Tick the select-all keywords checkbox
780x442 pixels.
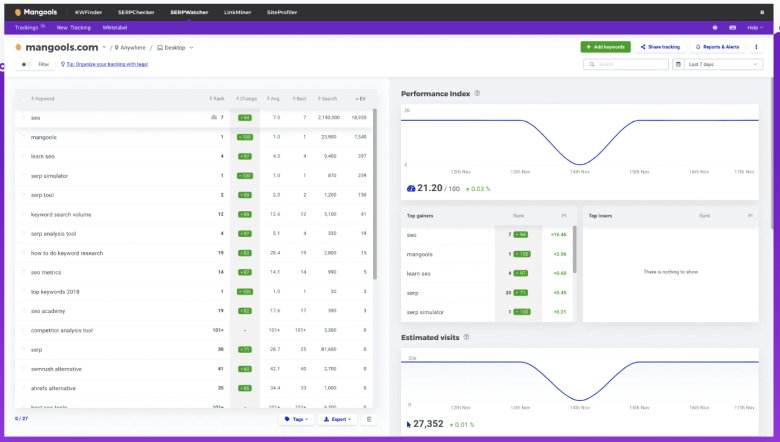point(23,98)
